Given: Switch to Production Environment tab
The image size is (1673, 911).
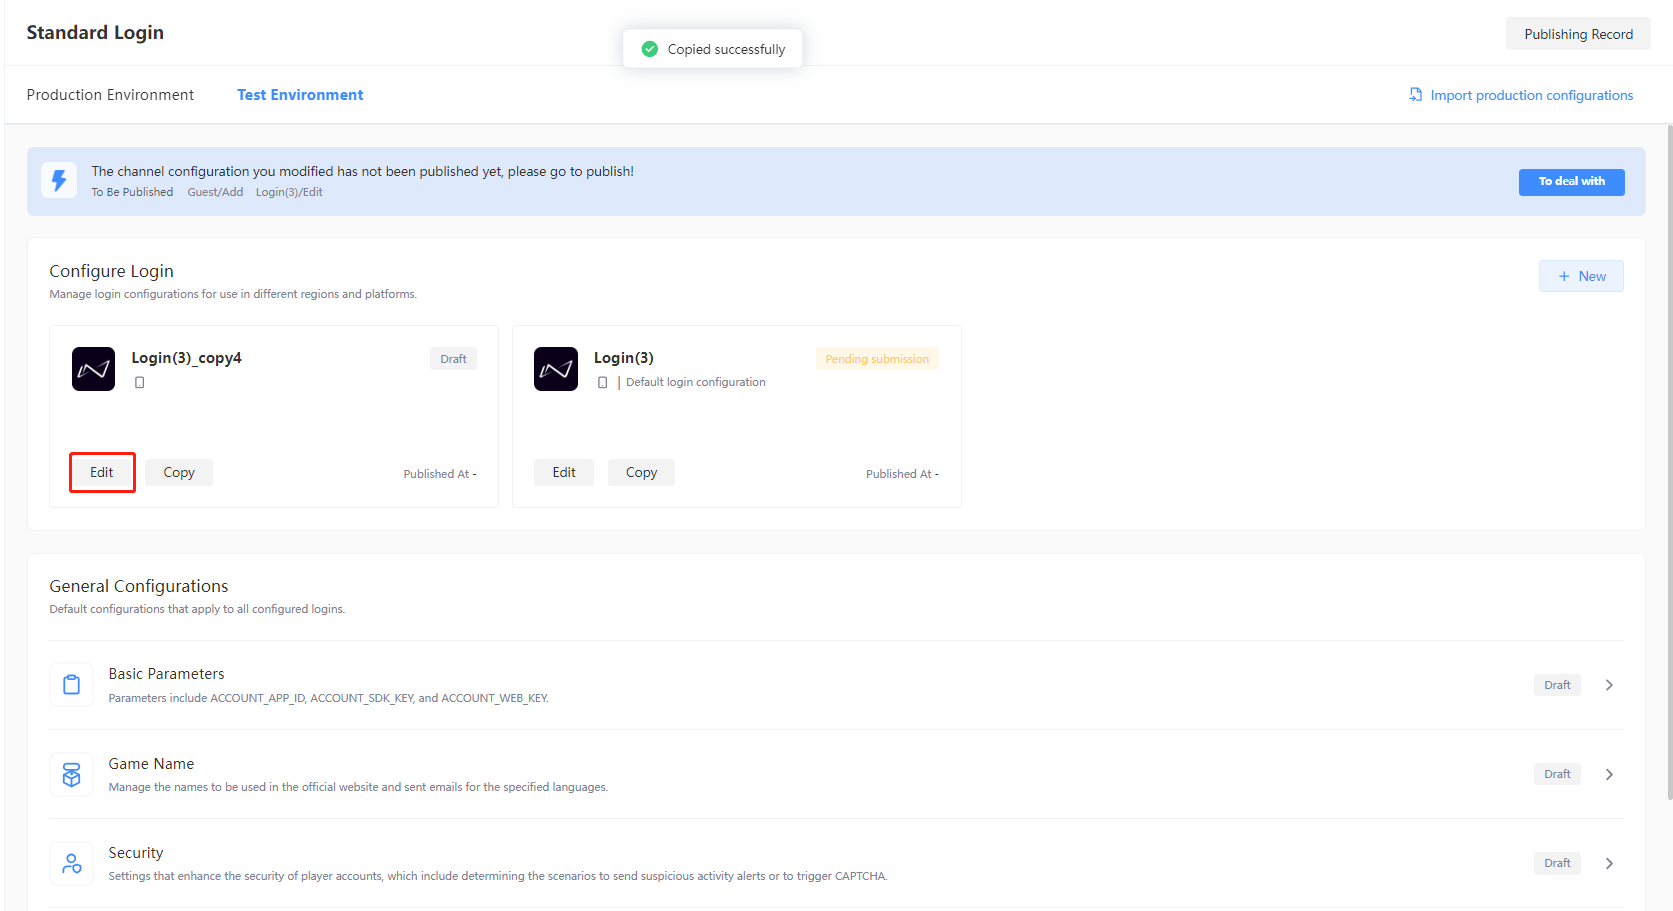Looking at the screenshot, I should (110, 95).
